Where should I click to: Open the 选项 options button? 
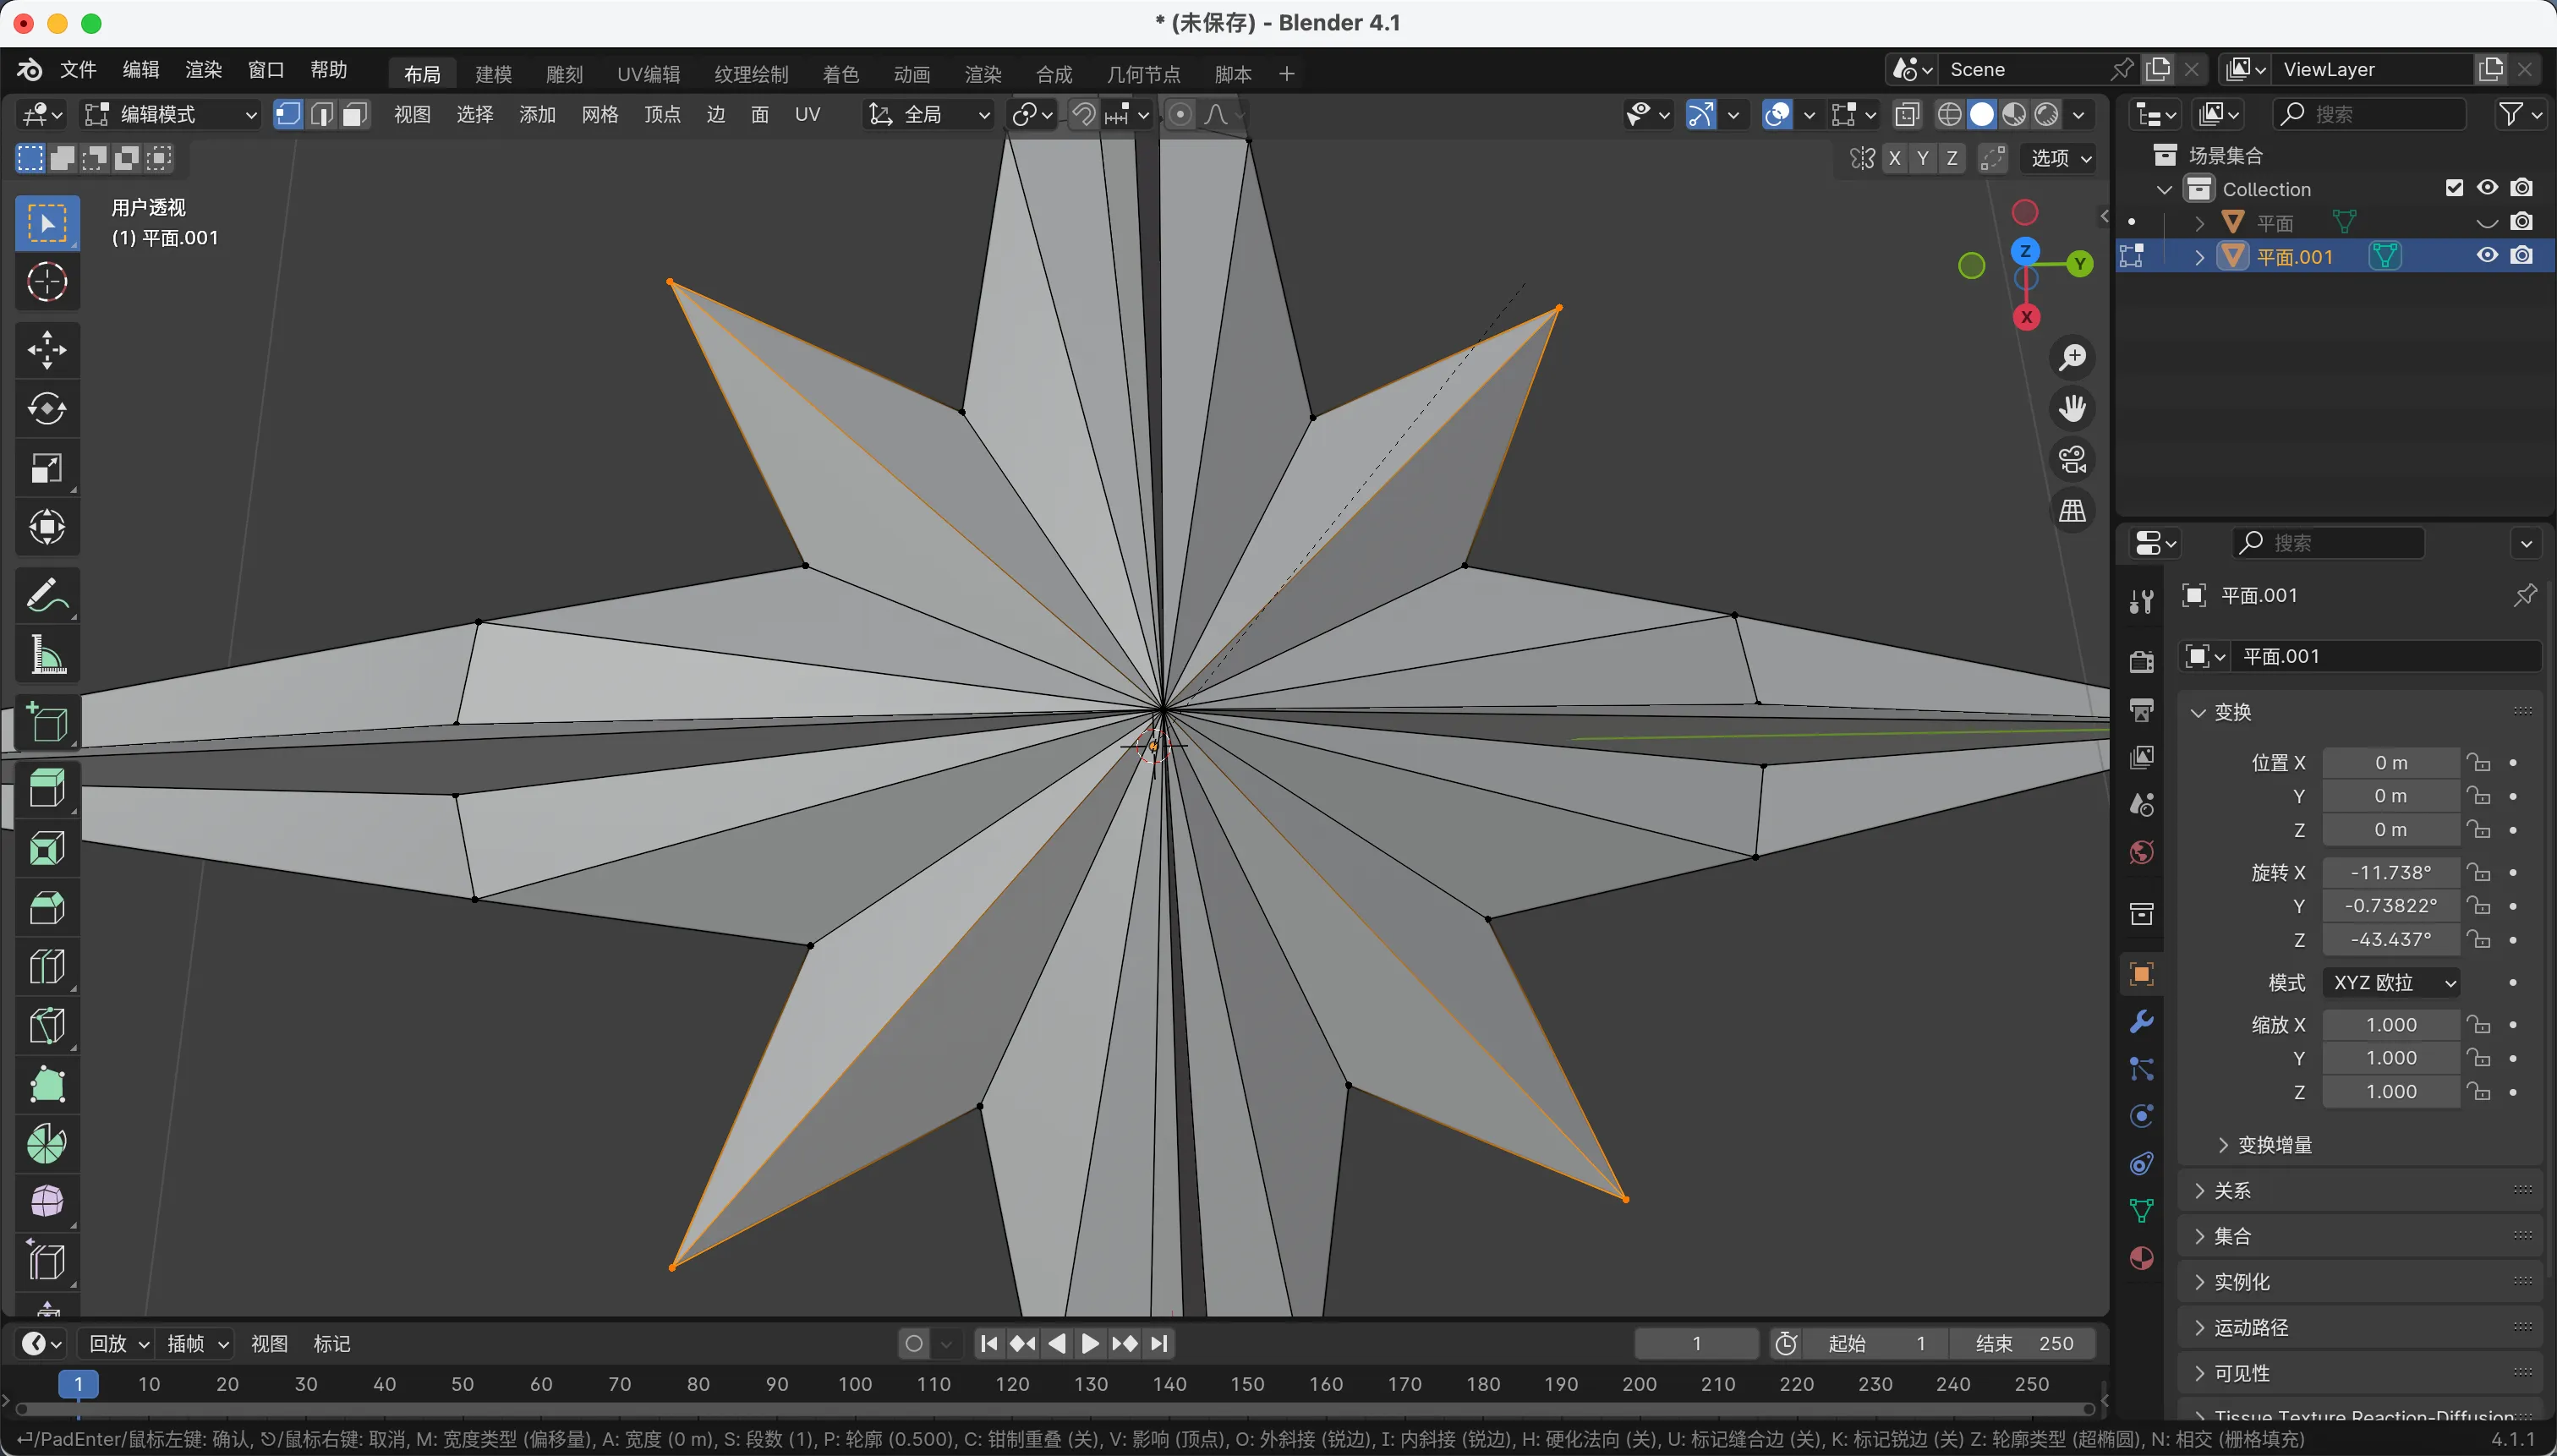point(2060,158)
